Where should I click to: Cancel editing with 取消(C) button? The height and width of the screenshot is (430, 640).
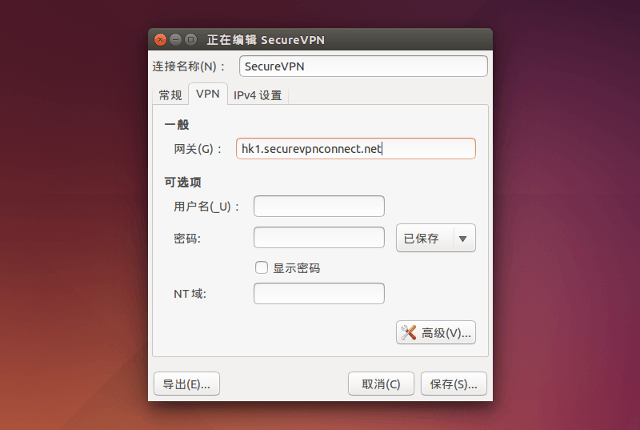point(381,384)
